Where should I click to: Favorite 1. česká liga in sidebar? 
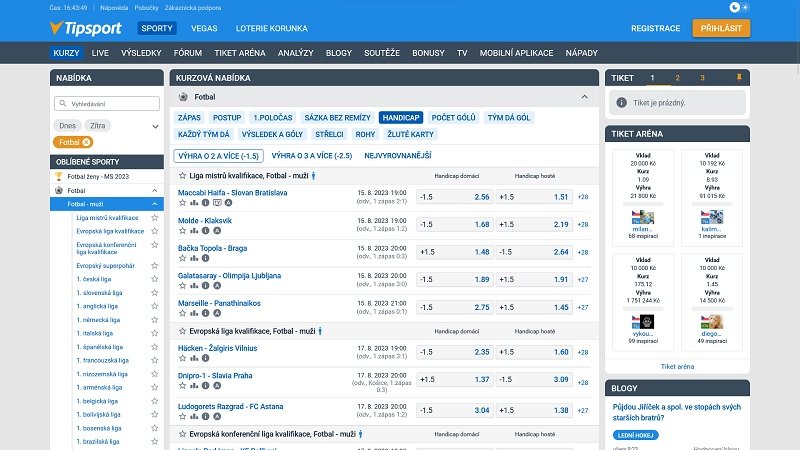pos(155,279)
